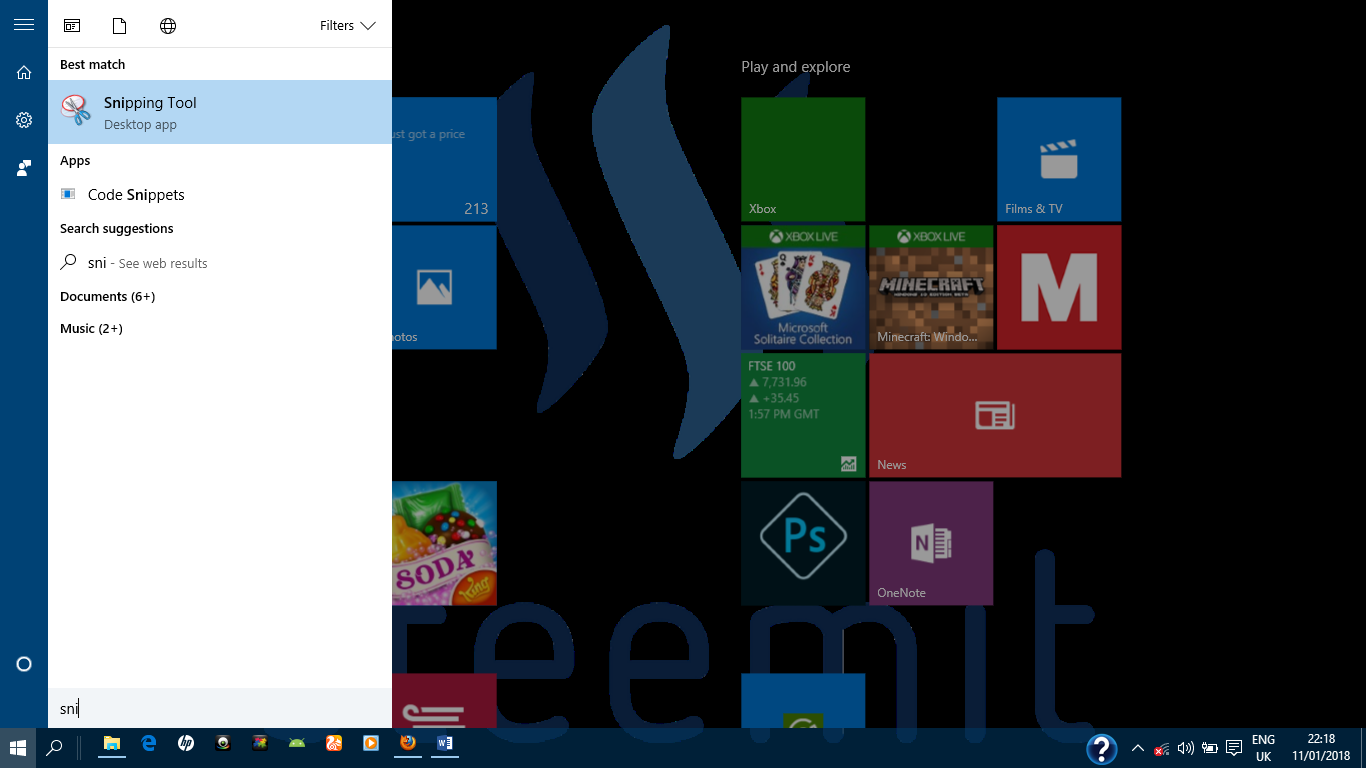Image resolution: width=1366 pixels, height=768 pixels.
Task: Open the Code Snippets app result
Action: [x=220, y=194]
